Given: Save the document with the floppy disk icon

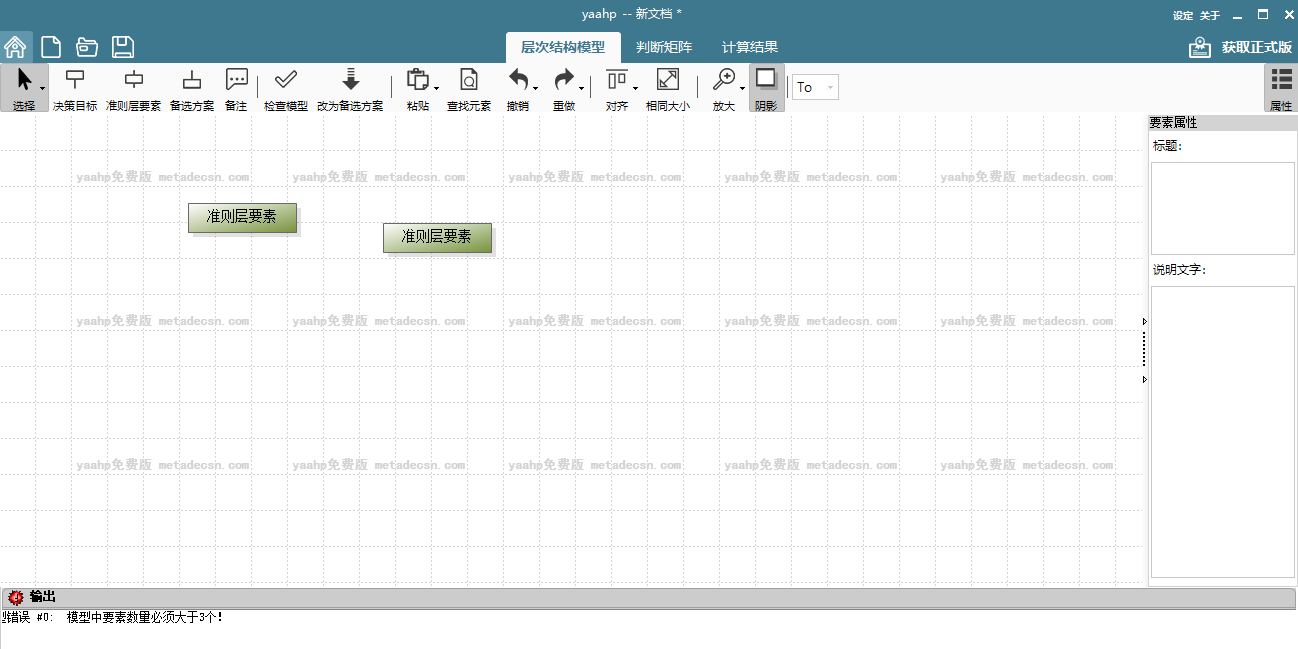Looking at the screenshot, I should pyautogui.click(x=123, y=47).
